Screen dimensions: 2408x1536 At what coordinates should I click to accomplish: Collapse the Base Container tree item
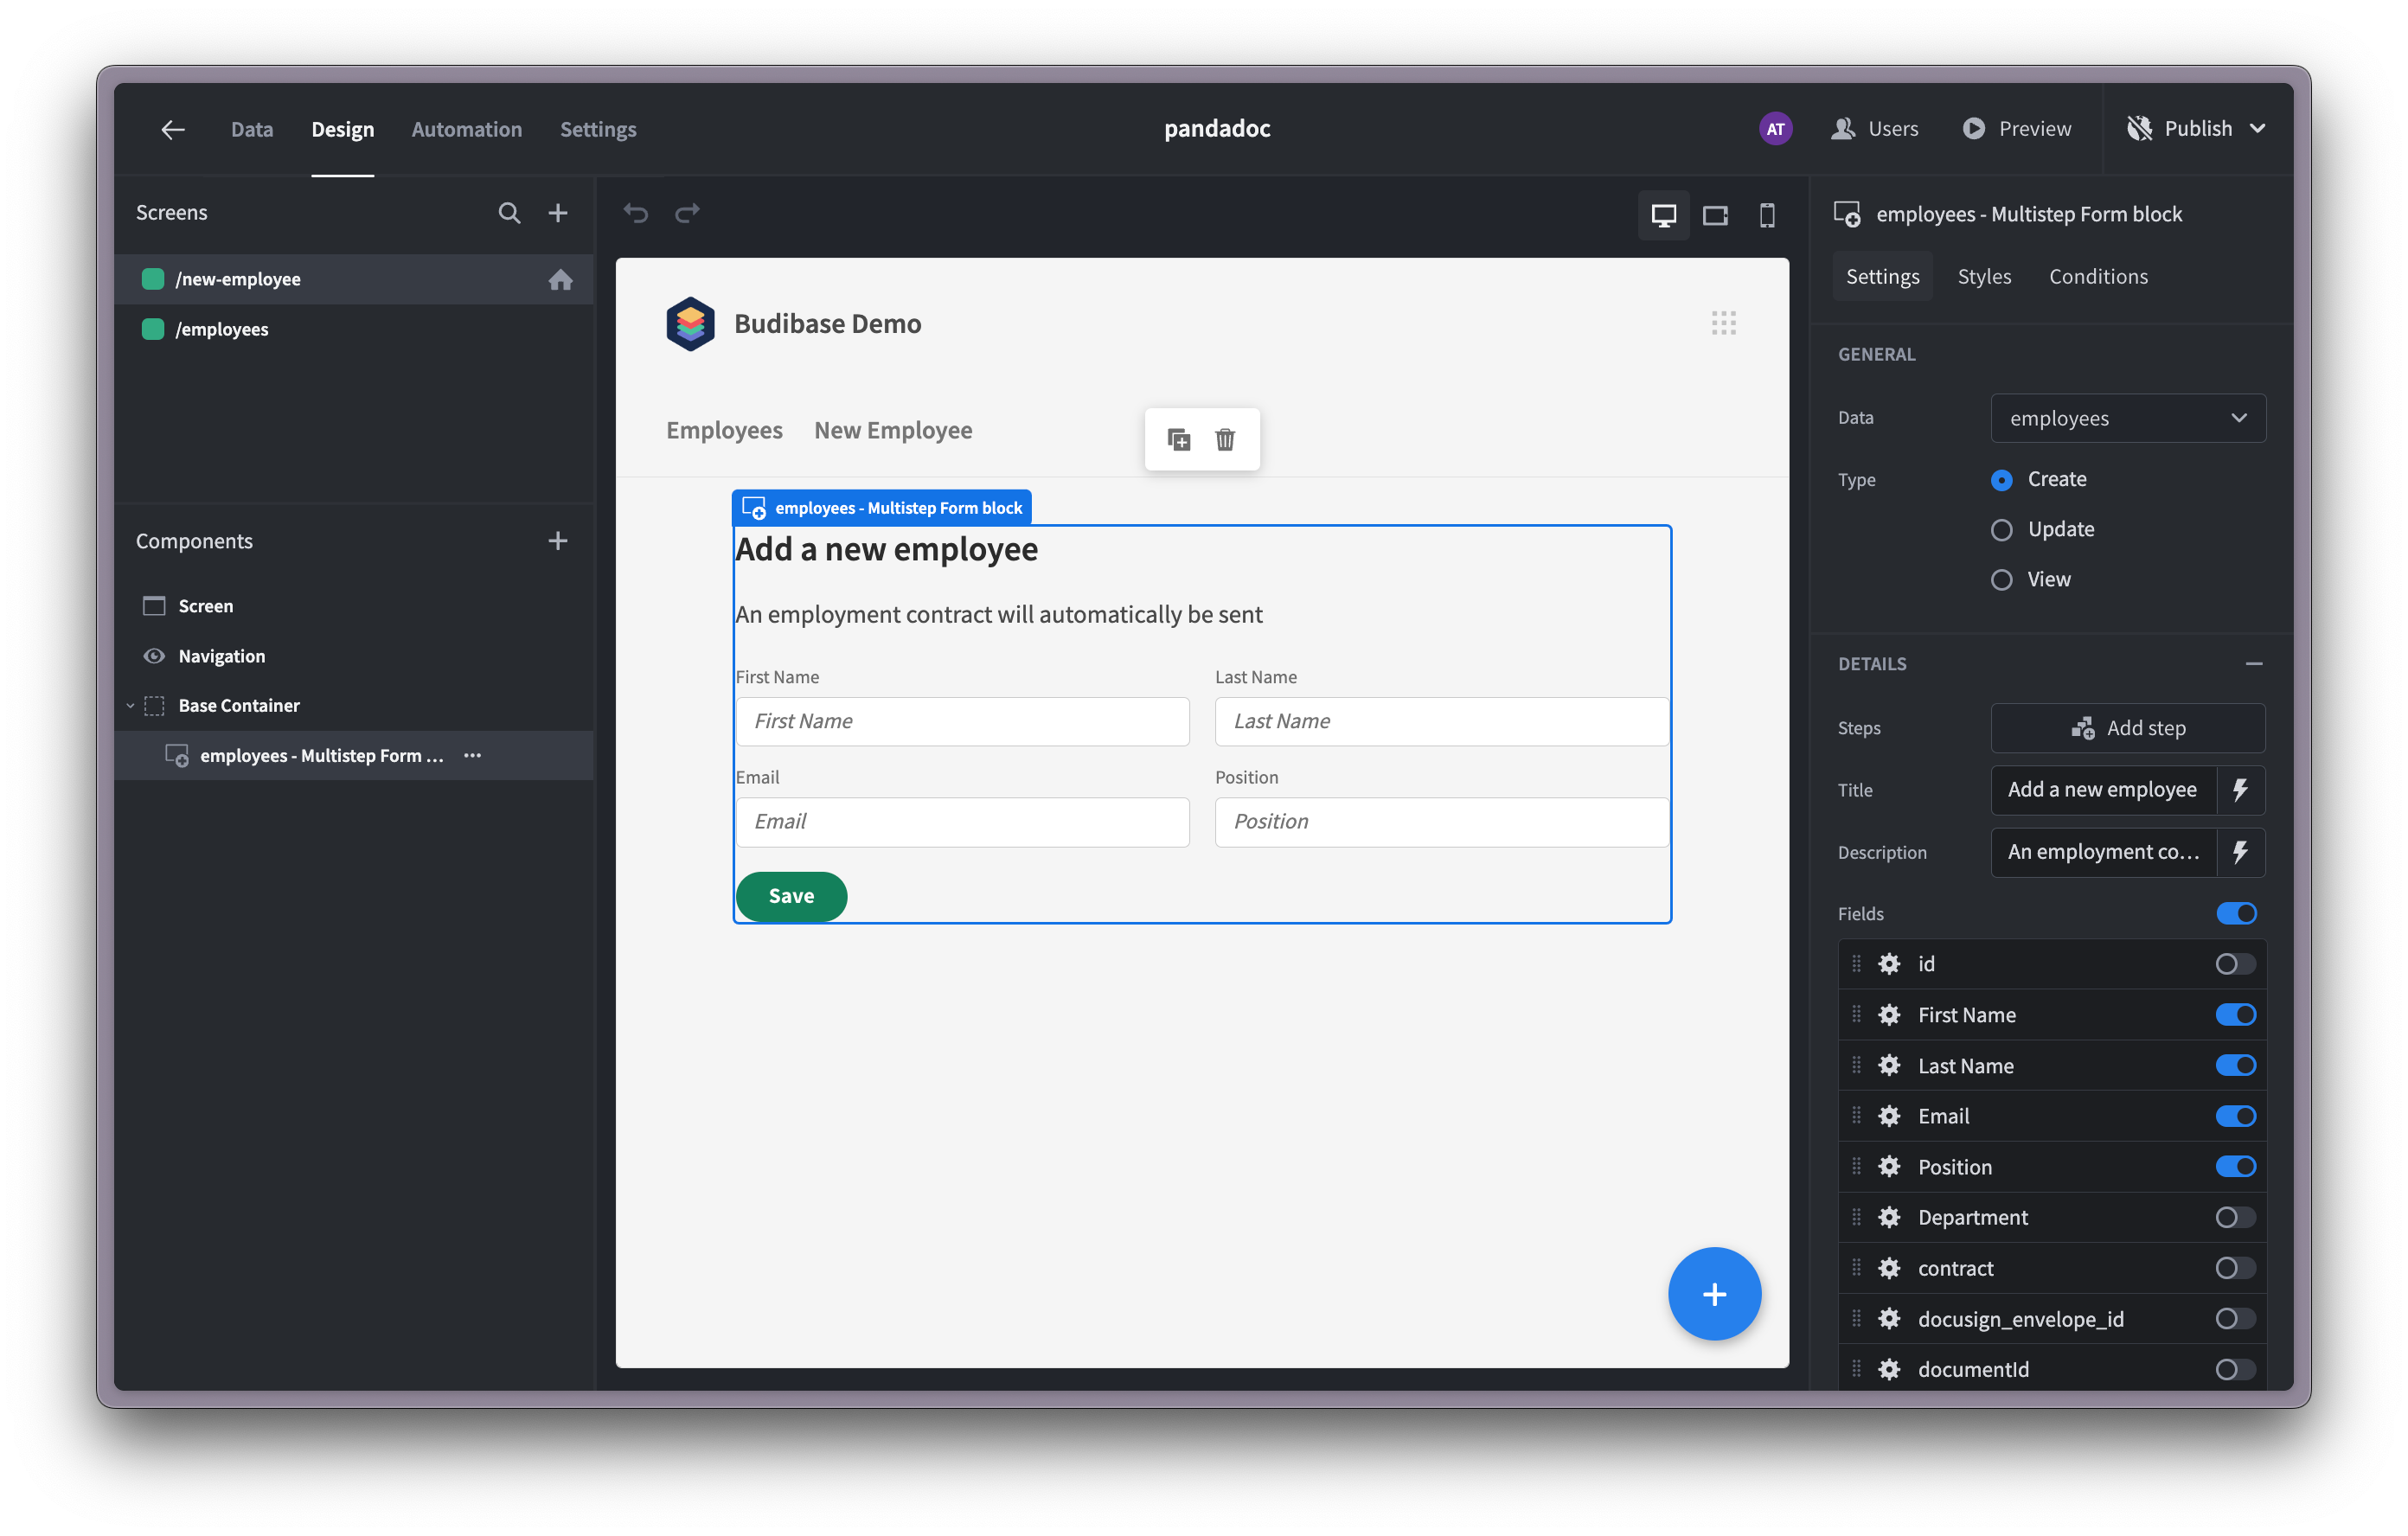click(130, 706)
